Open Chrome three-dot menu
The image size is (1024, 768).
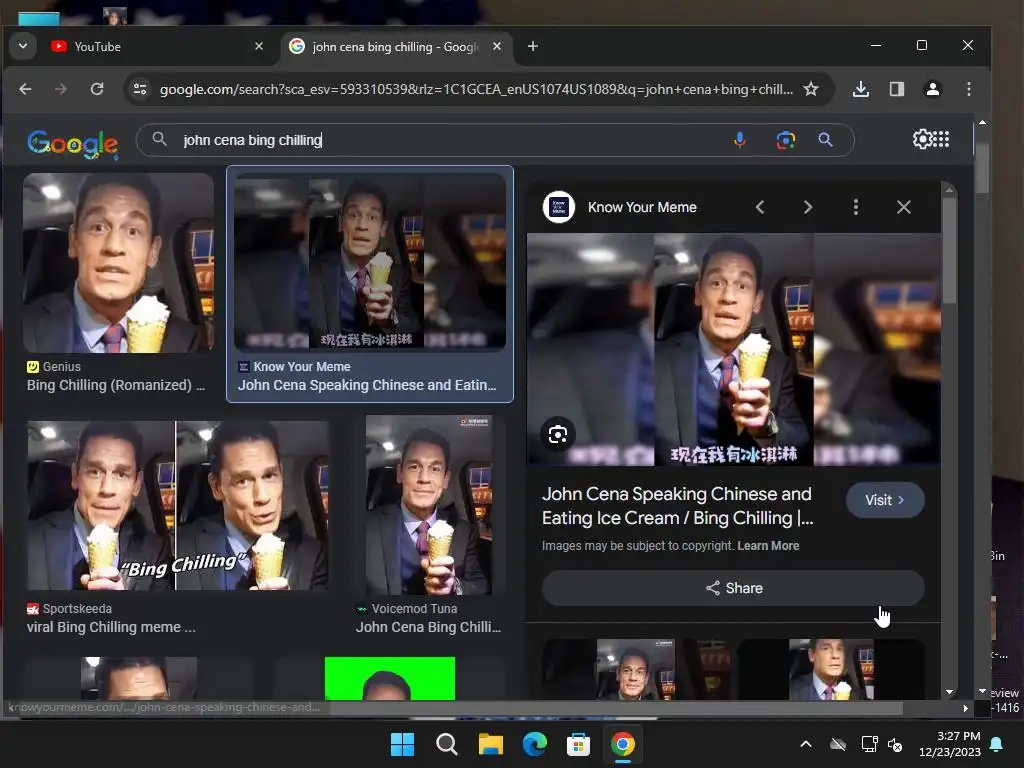968,89
